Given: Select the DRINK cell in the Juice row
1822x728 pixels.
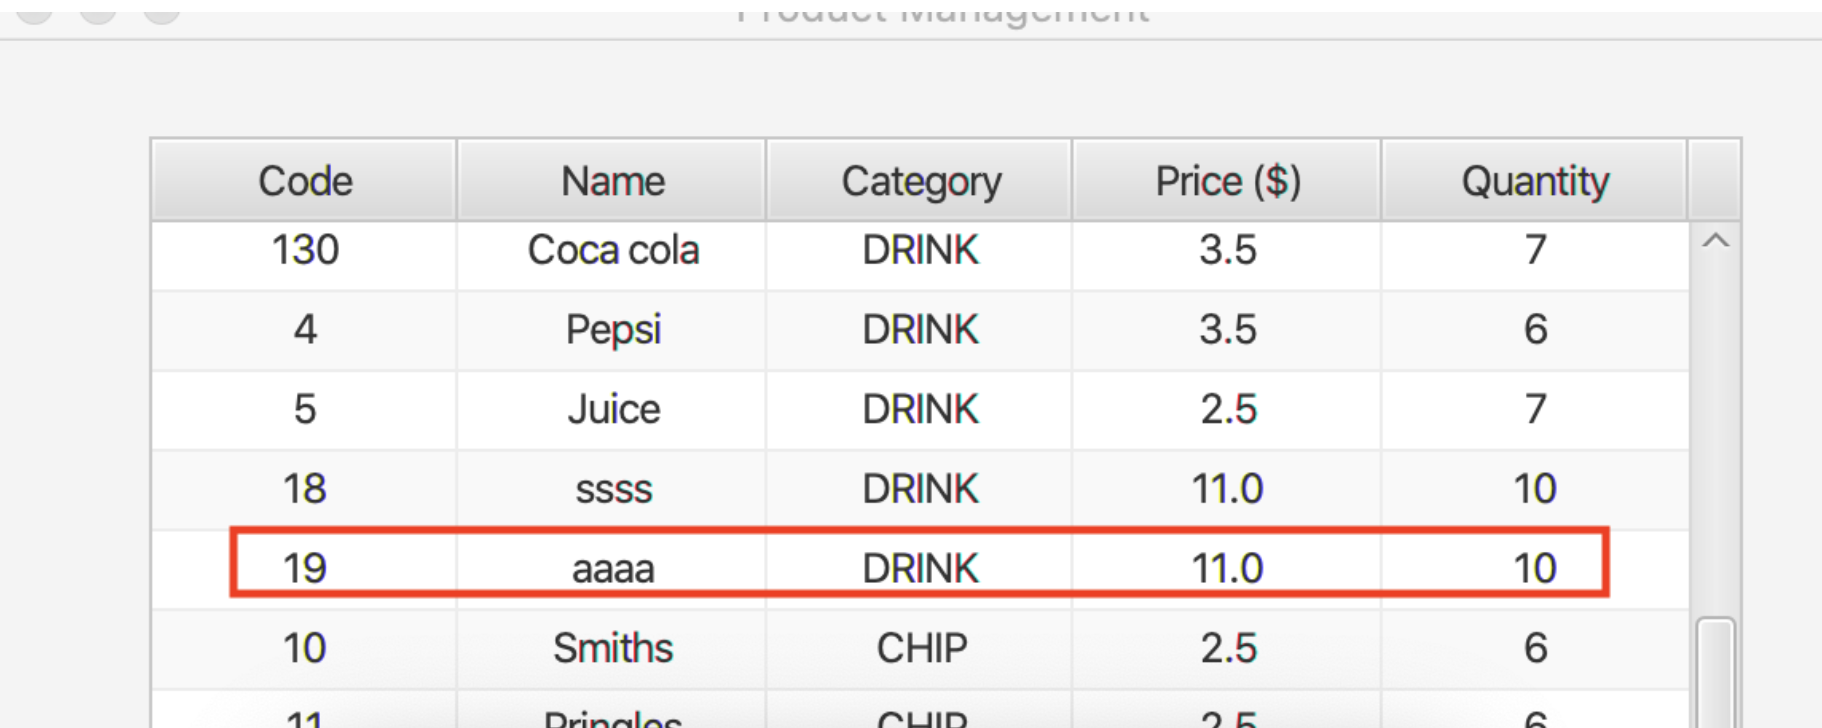Looking at the screenshot, I should (x=920, y=410).
